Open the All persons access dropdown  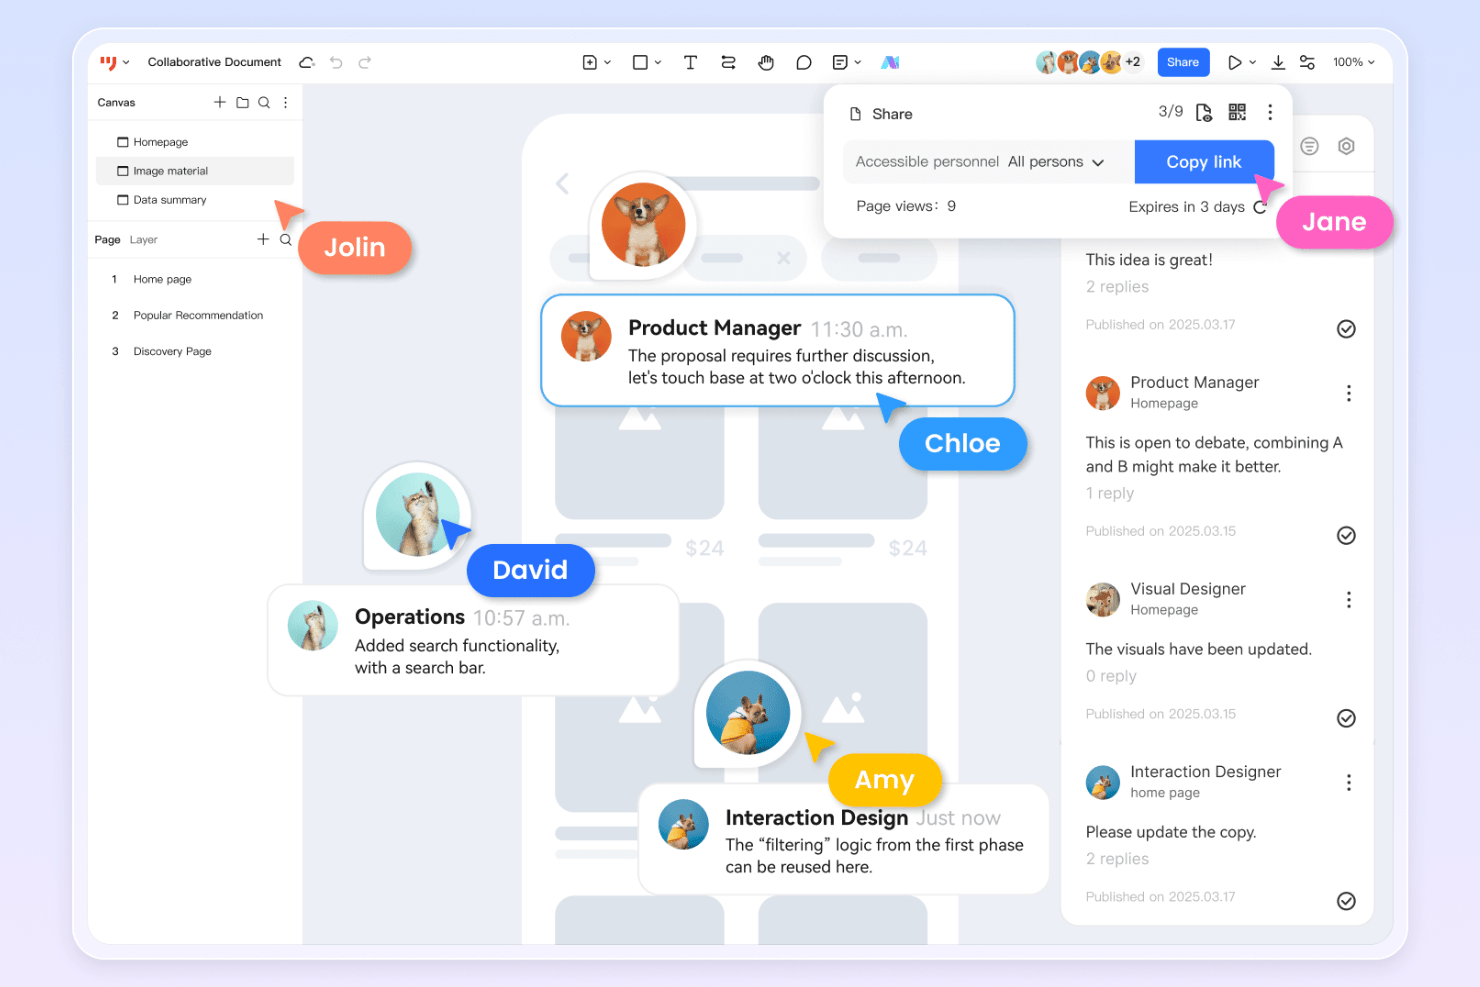tap(1056, 162)
